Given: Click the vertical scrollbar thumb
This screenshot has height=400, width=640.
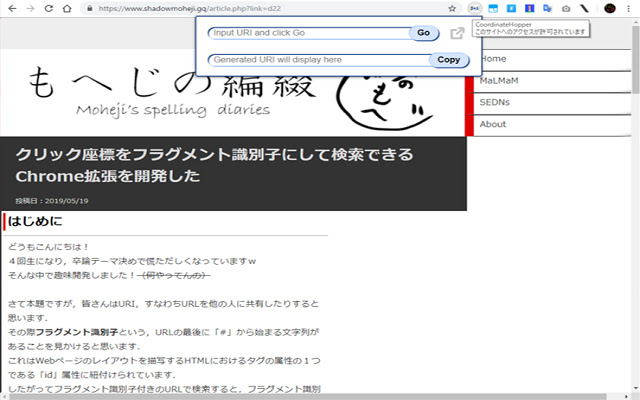Looking at the screenshot, I should coord(636,60).
